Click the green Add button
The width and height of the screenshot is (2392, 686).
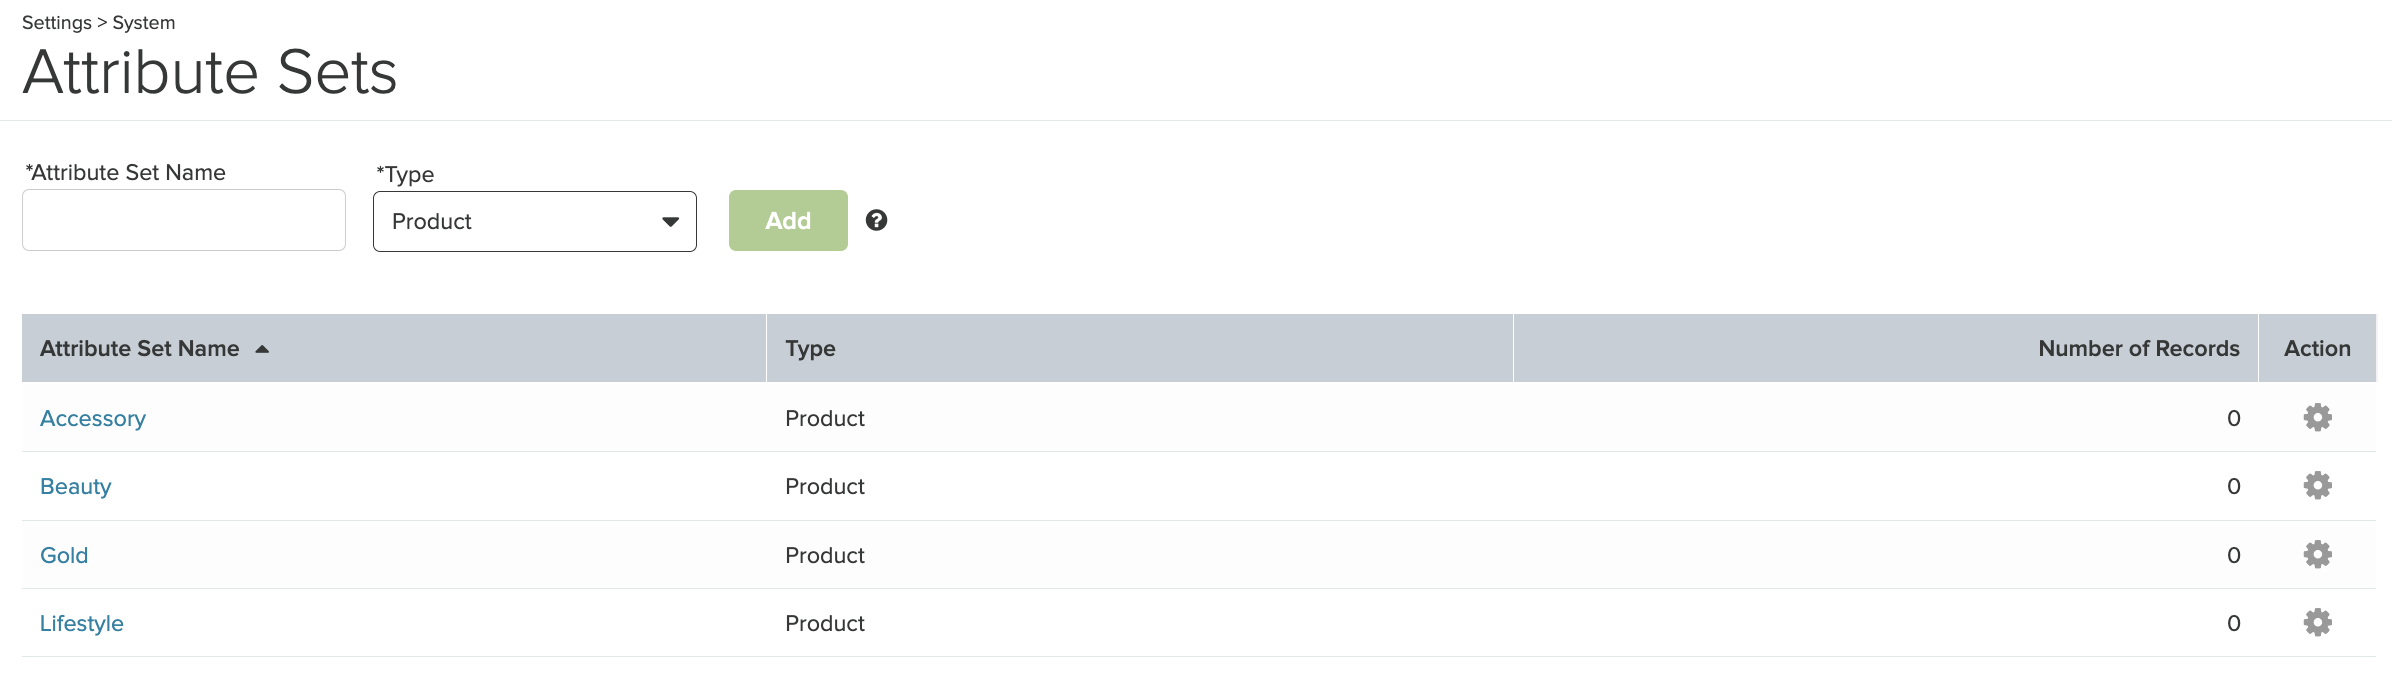point(788,220)
